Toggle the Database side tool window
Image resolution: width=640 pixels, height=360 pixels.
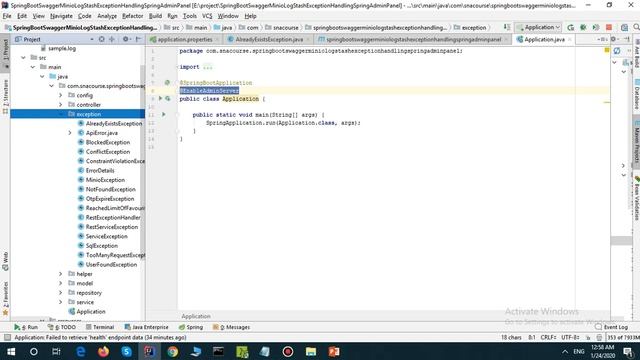(636, 94)
